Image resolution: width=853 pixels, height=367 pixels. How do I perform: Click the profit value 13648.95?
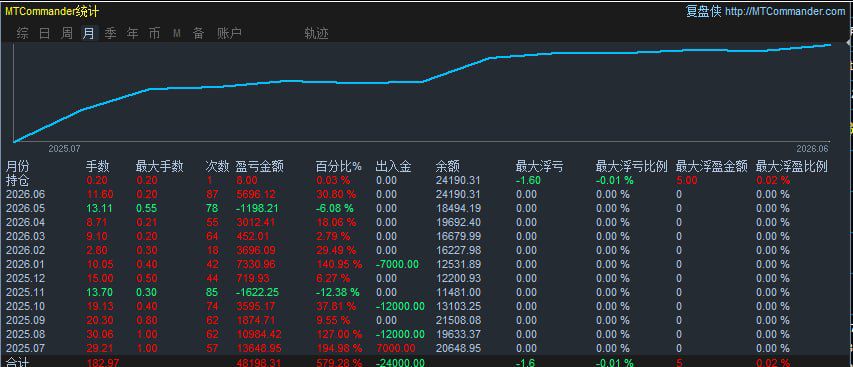(x=258, y=348)
